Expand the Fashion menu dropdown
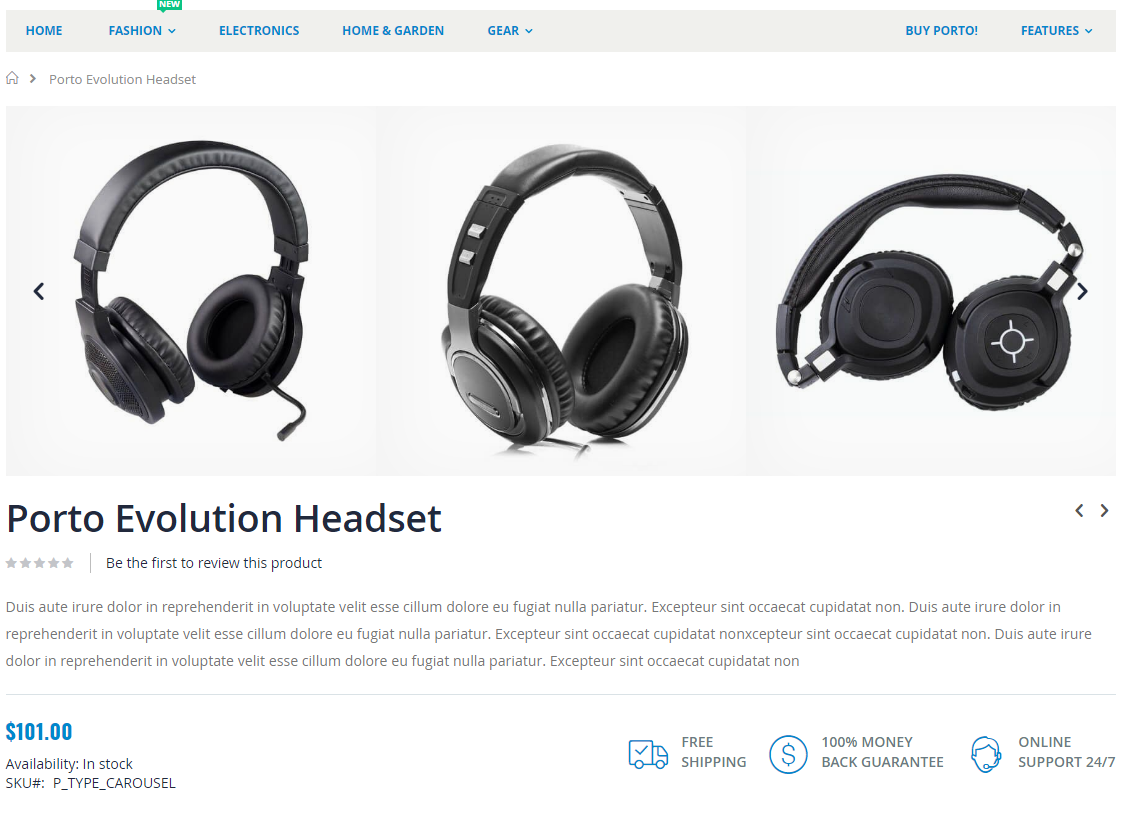The image size is (1125, 821). [x=142, y=31]
